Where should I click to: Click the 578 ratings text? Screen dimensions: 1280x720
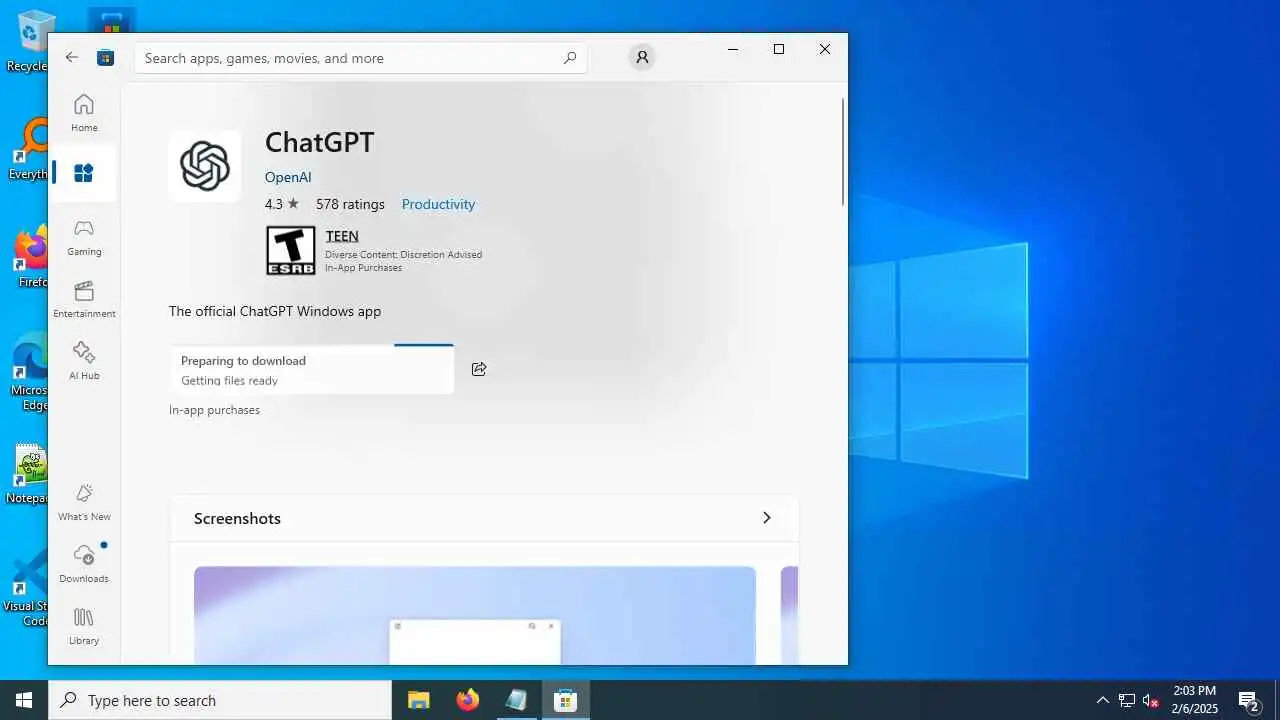(x=350, y=204)
